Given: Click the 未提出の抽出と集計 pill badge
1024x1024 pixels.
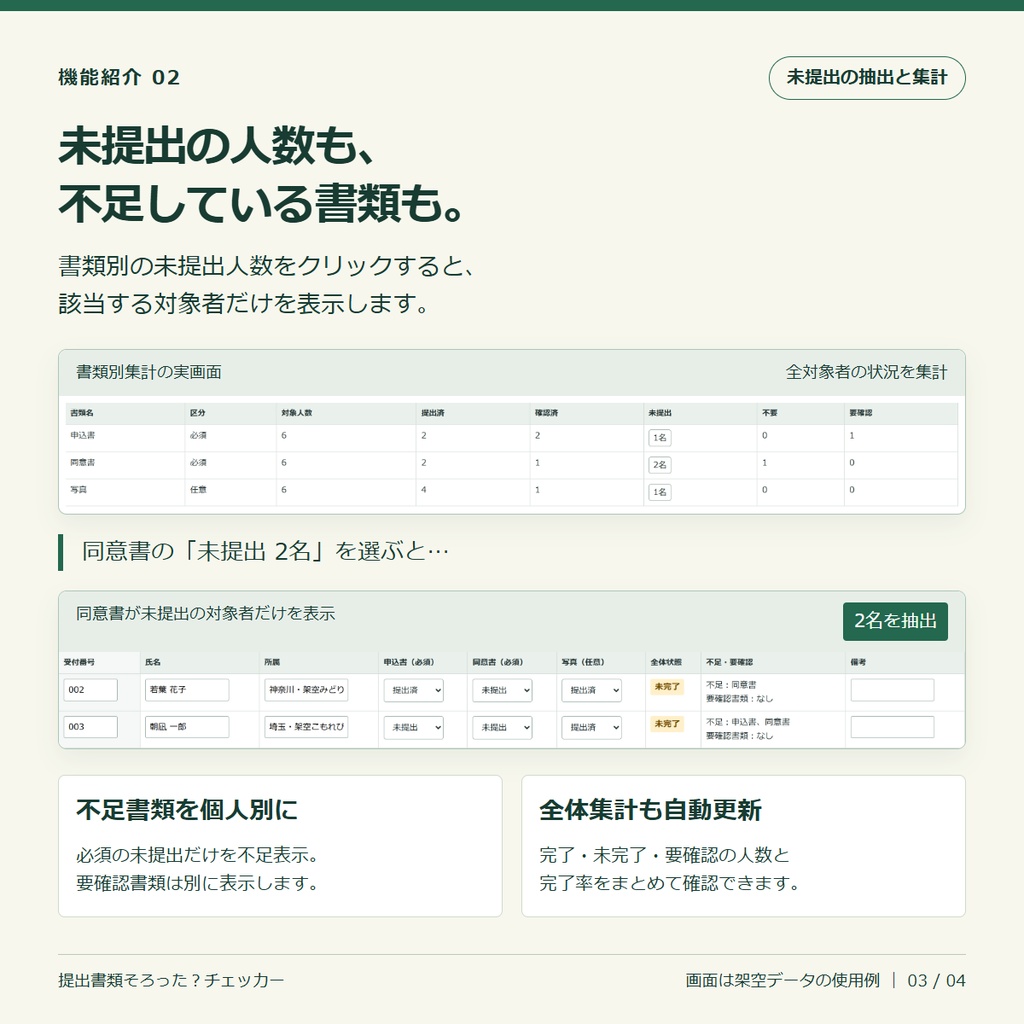Looking at the screenshot, I should (867, 78).
